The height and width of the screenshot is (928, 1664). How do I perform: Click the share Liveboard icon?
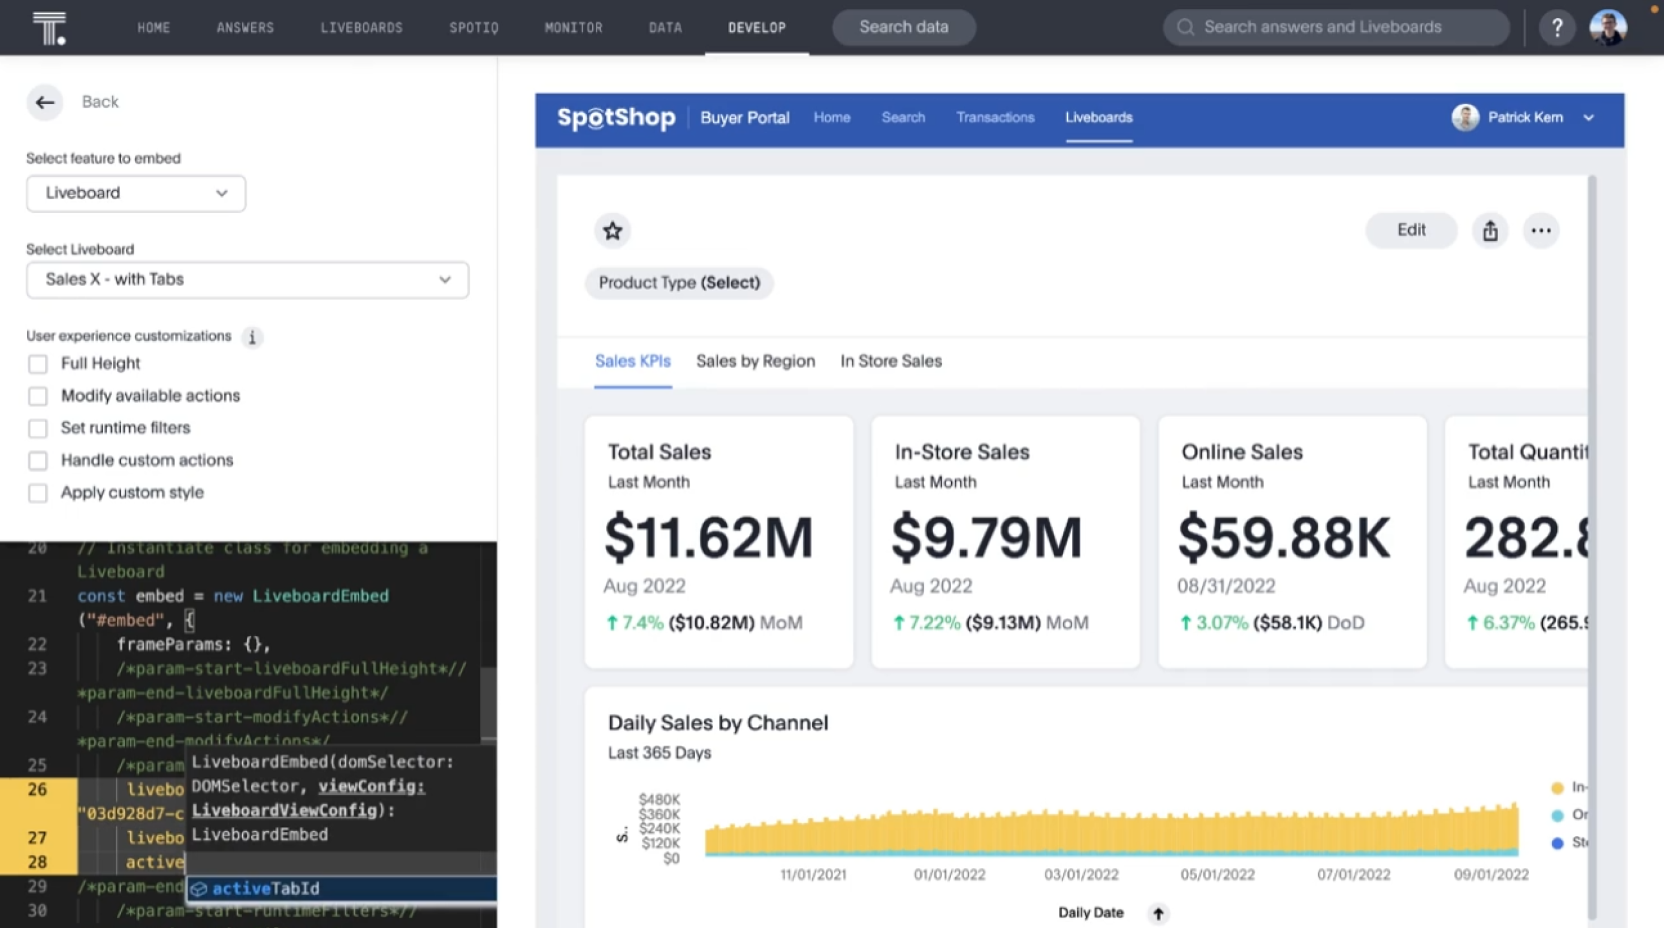pos(1490,231)
